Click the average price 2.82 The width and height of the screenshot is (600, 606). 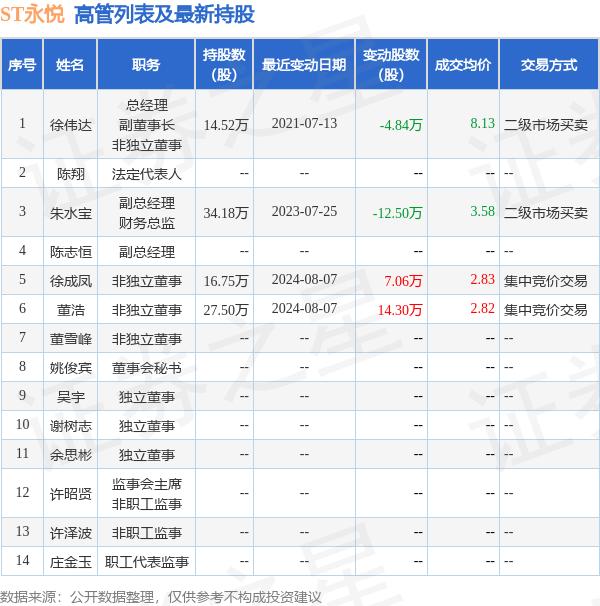pos(482,308)
